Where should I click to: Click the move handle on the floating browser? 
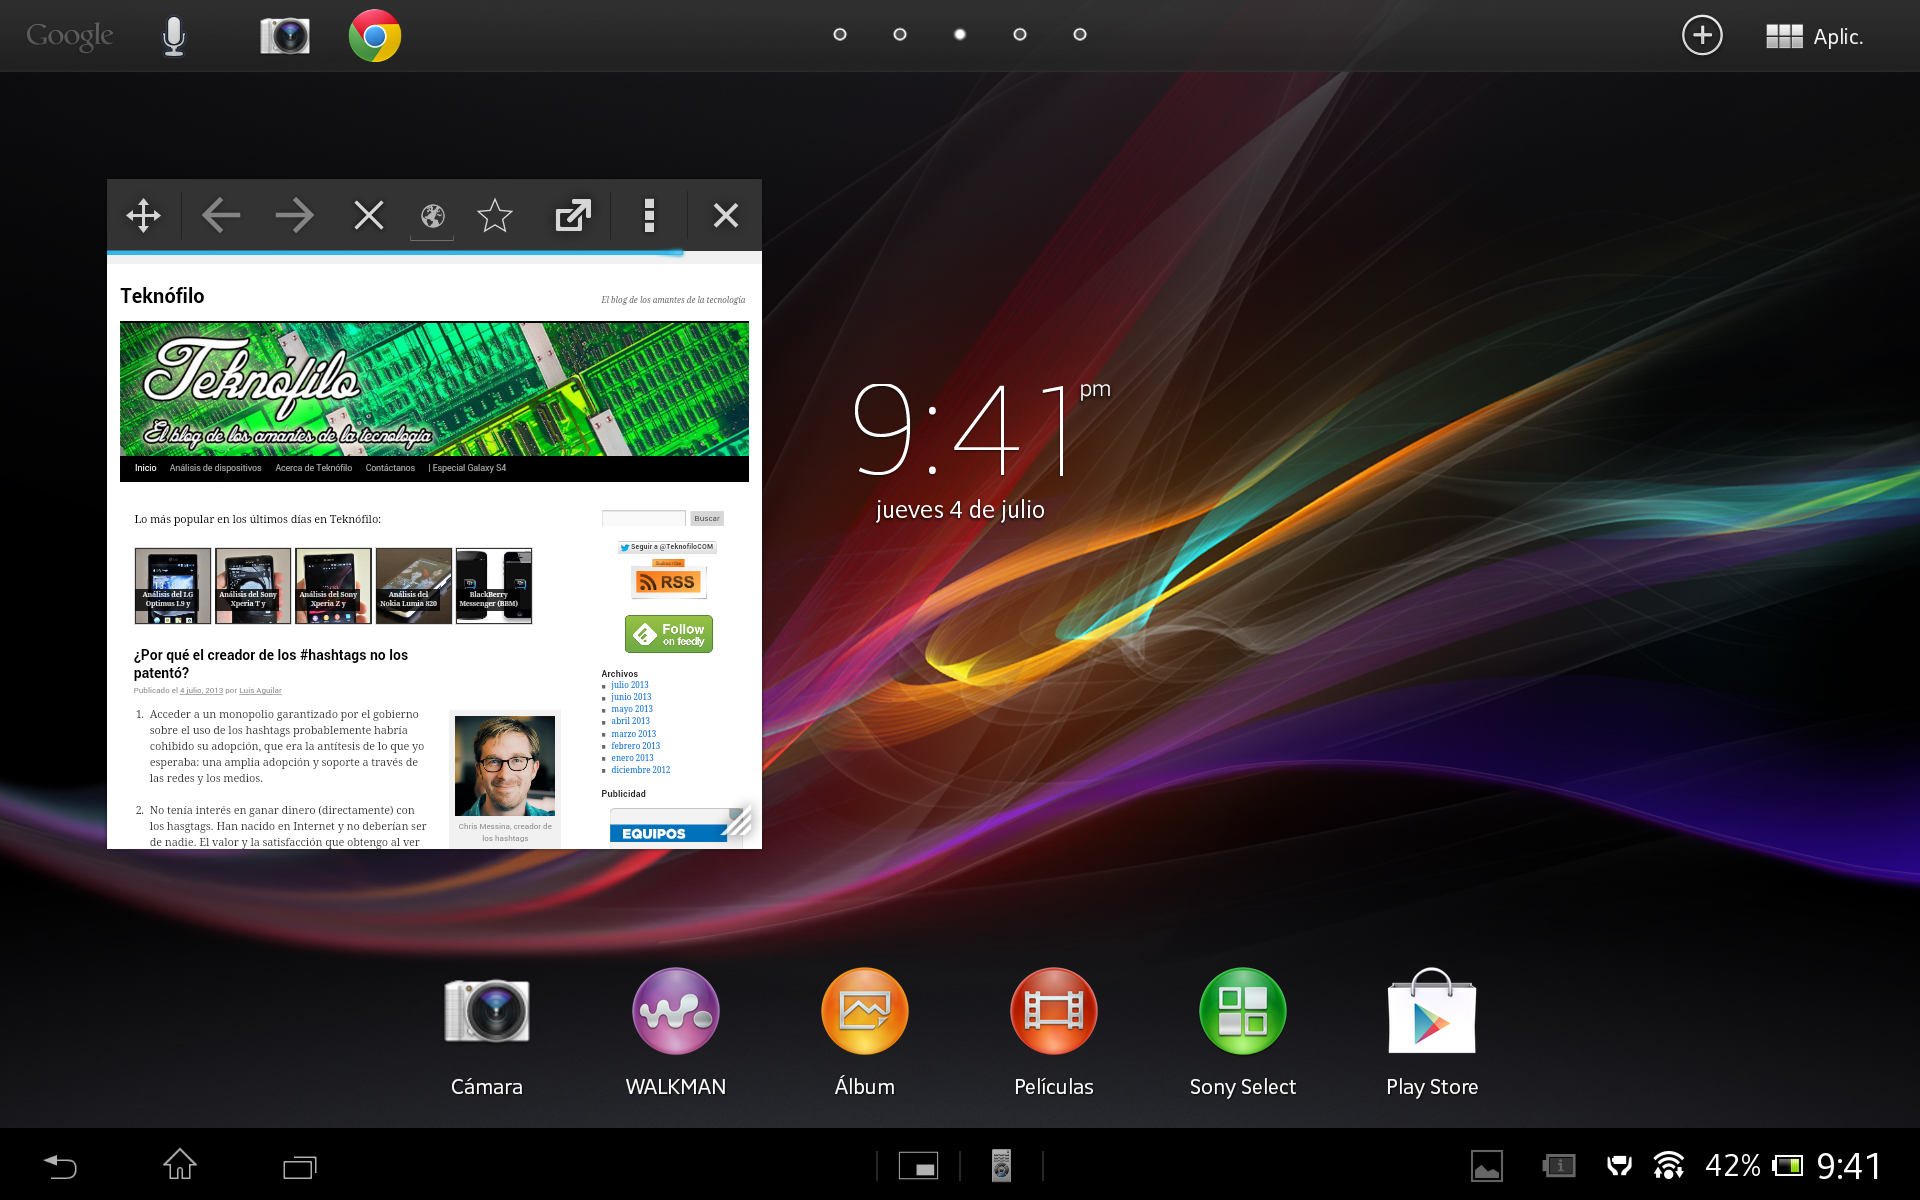[144, 215]
